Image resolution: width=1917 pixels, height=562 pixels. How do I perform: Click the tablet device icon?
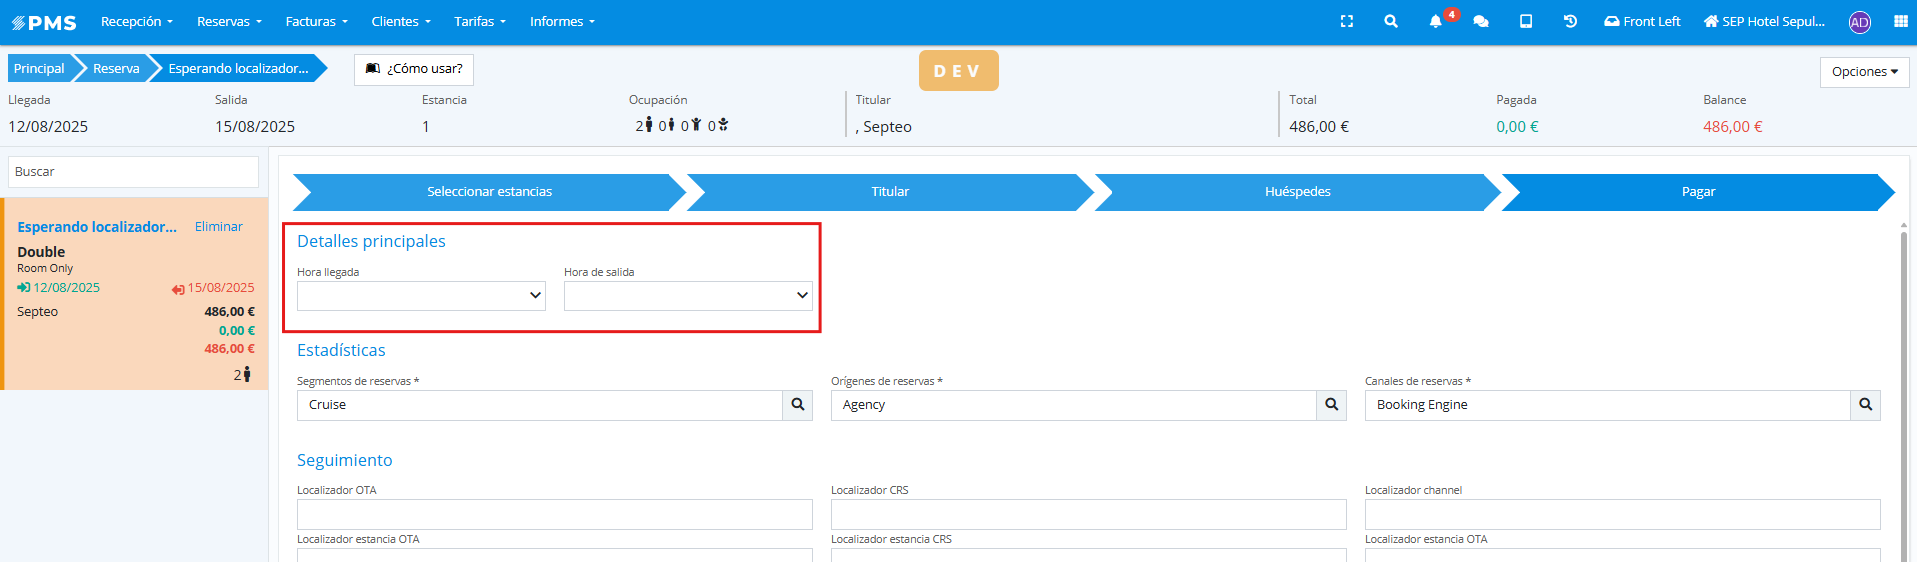[x=1526, y=21]
